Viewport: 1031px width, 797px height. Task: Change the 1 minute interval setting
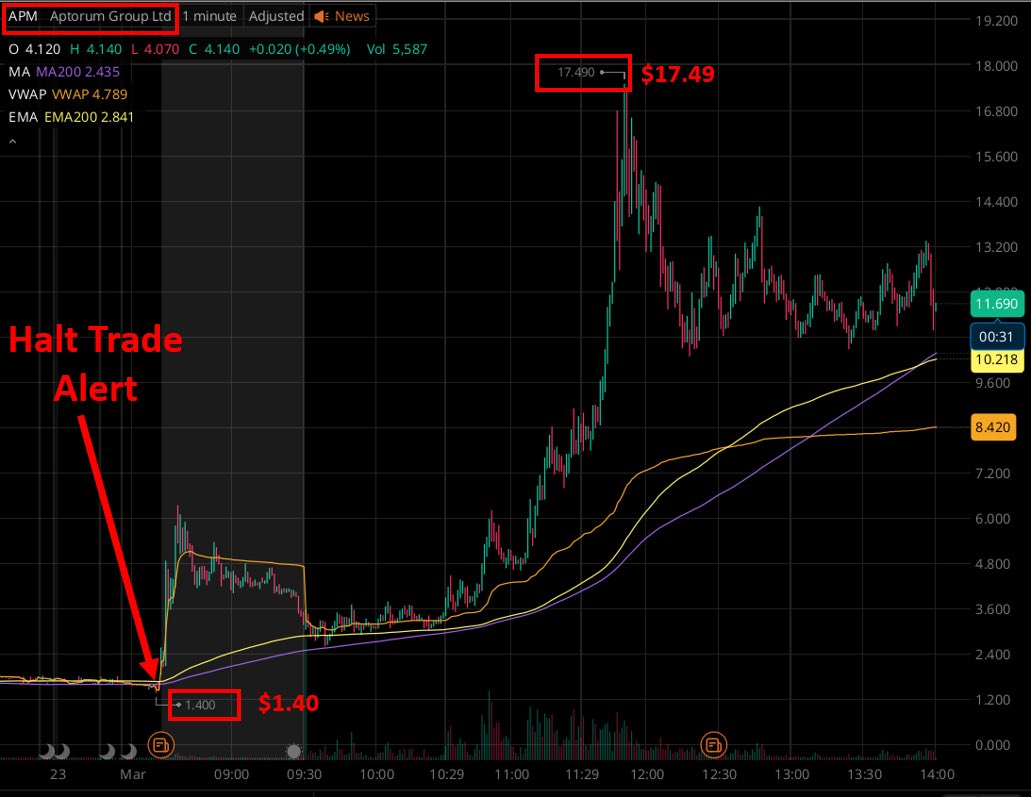tap(209, 16)
